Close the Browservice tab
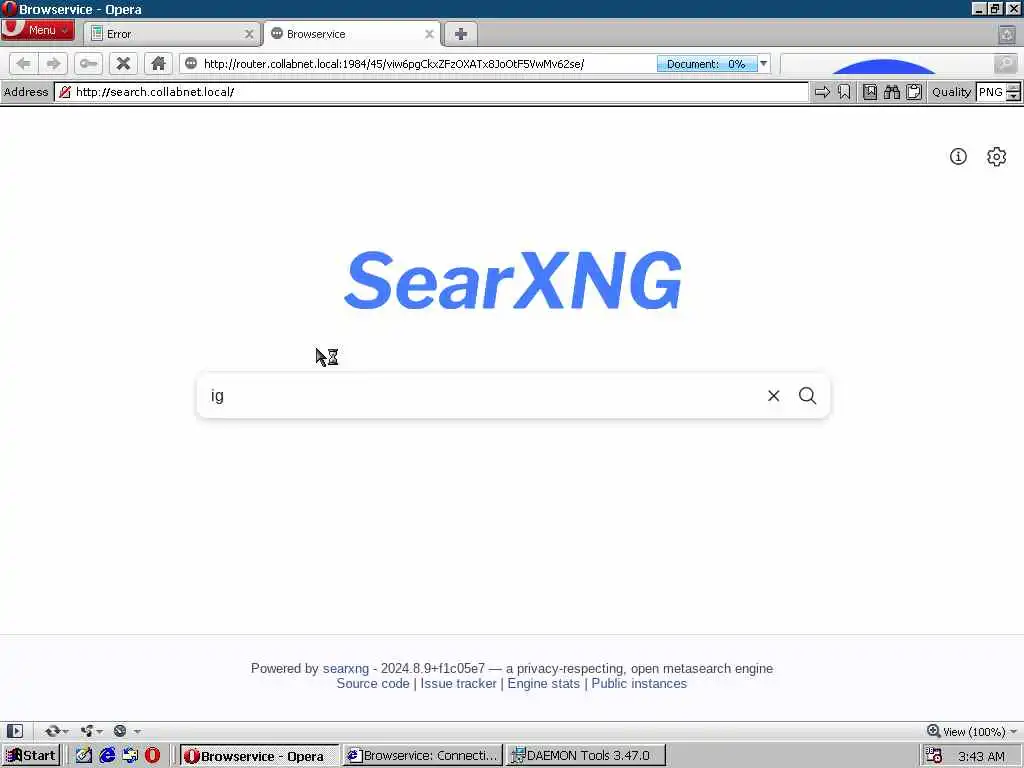Screen dimensions: 1024x768 [429, 34]
